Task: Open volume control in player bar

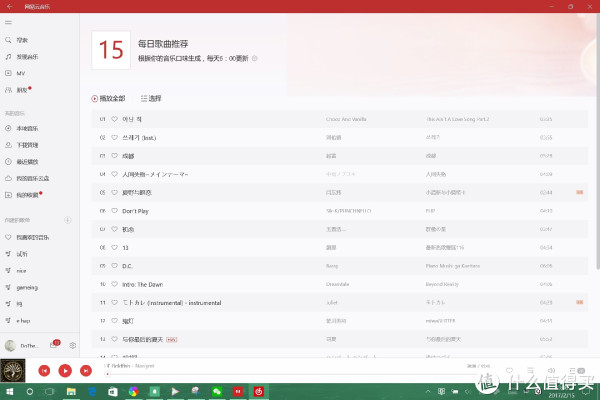Action: click(x=551, y=370)
